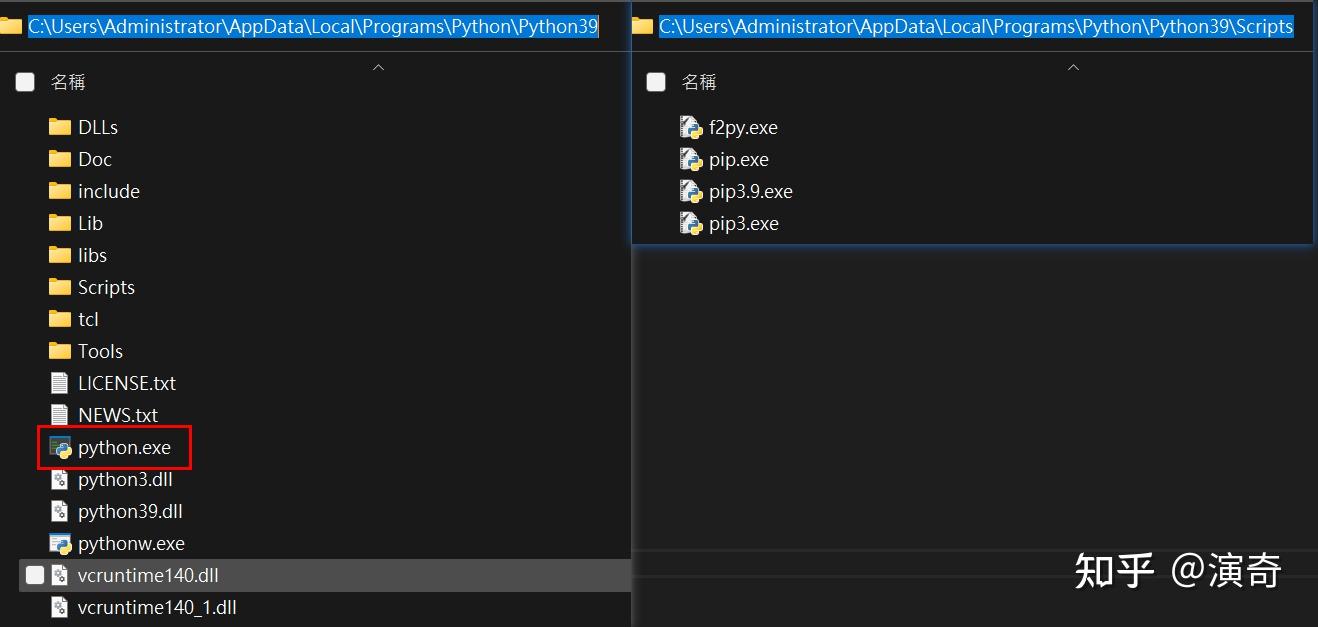
Task: Select the pip3.exe file icon
Action: [x=691, y=223]
